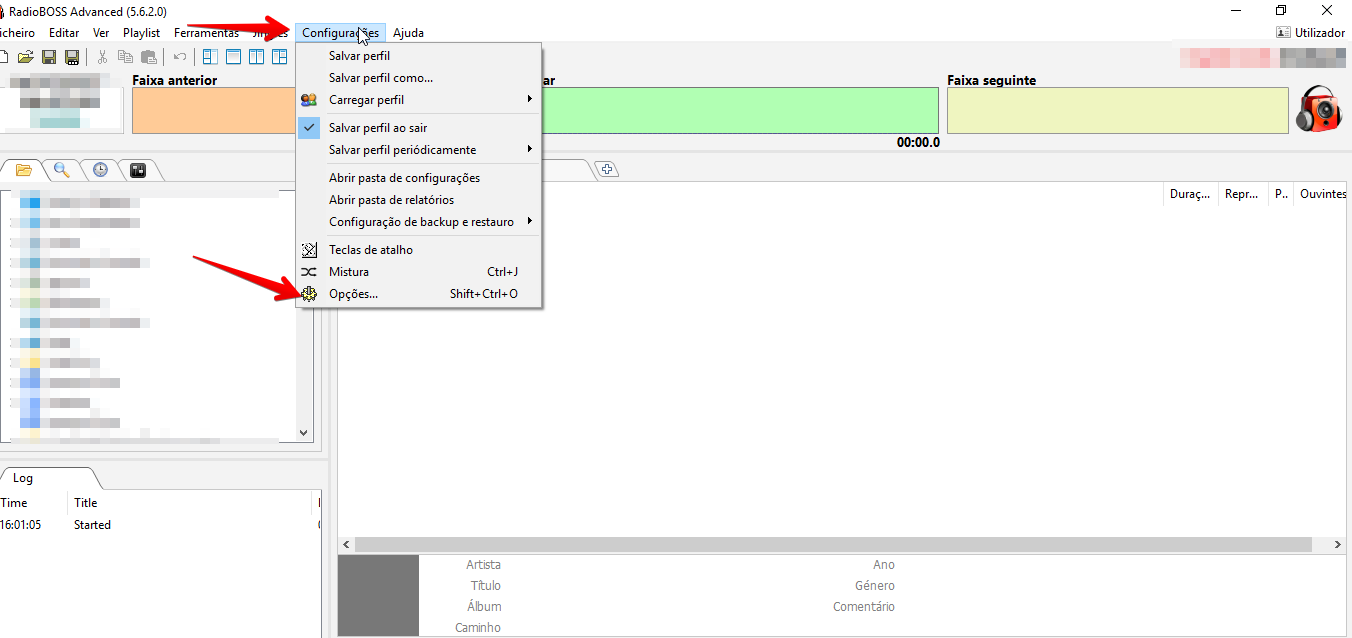Click the shuffle icon beside Mistura

309,272
